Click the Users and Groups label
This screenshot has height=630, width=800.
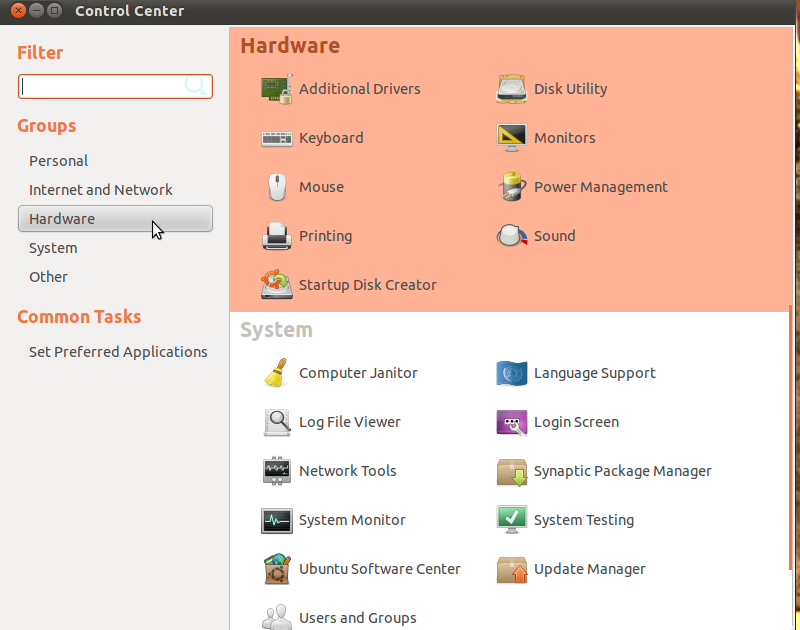(357, 618)
